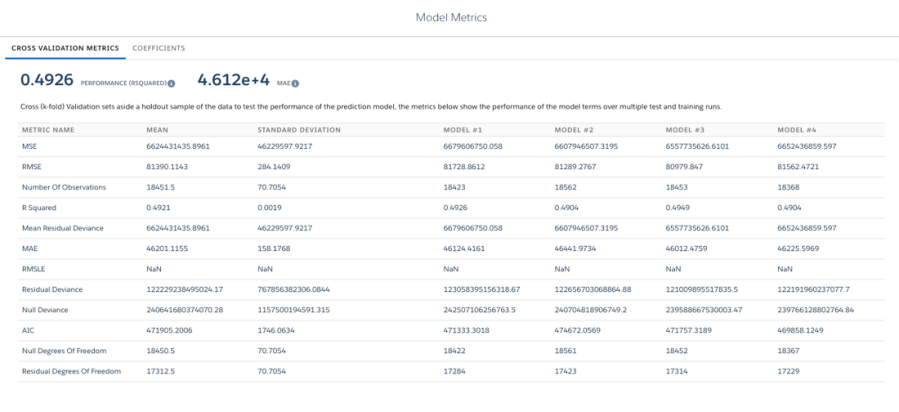Select the RMSE metric row label

pyautogui.click(x=31, y=166)
